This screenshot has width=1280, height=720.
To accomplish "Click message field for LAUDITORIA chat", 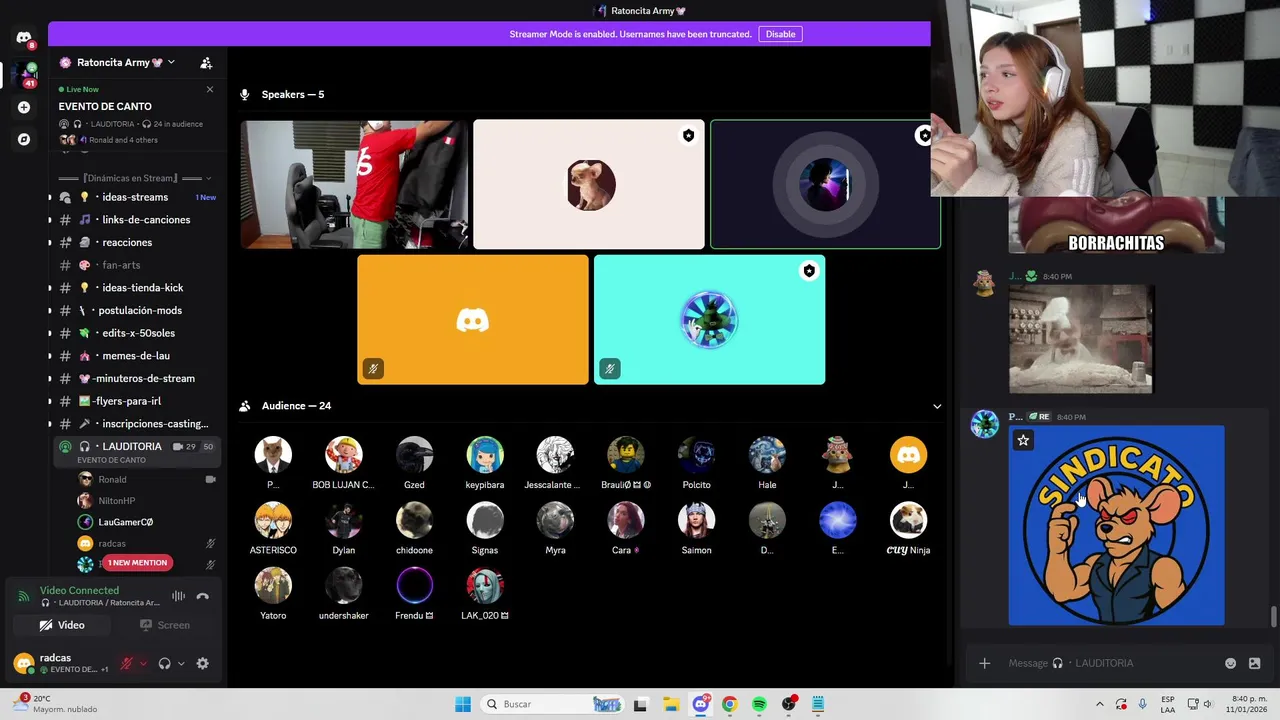I will point(1110,663).
